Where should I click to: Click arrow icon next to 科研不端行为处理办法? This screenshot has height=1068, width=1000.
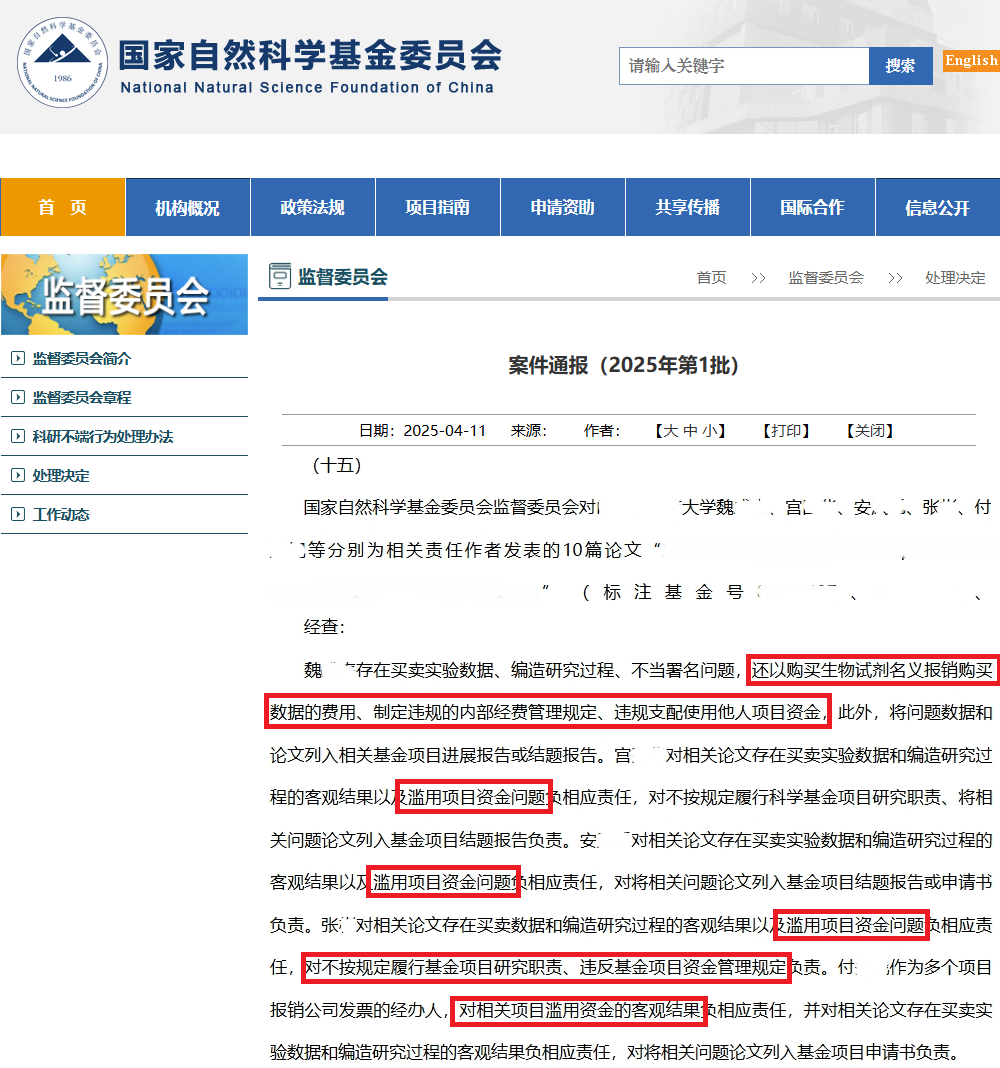coord(17,437)
